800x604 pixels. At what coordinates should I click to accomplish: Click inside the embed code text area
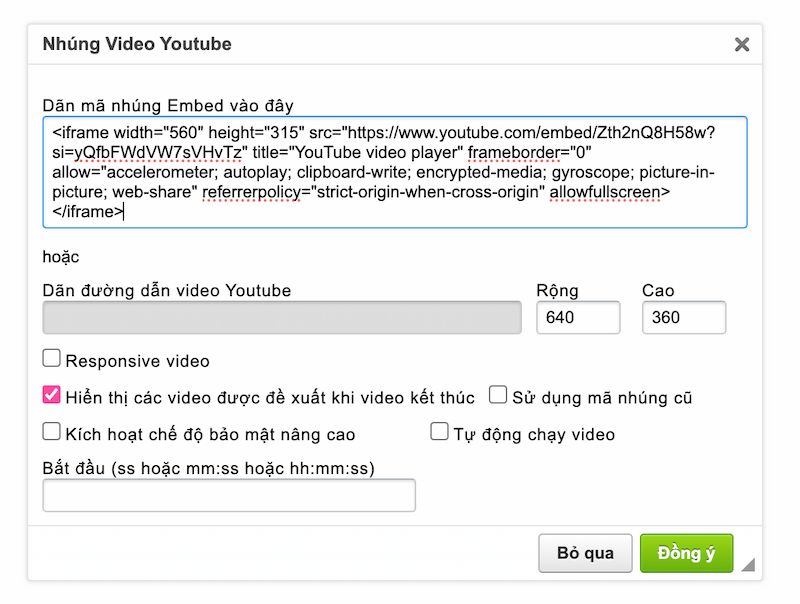click(x=394, y=172)
